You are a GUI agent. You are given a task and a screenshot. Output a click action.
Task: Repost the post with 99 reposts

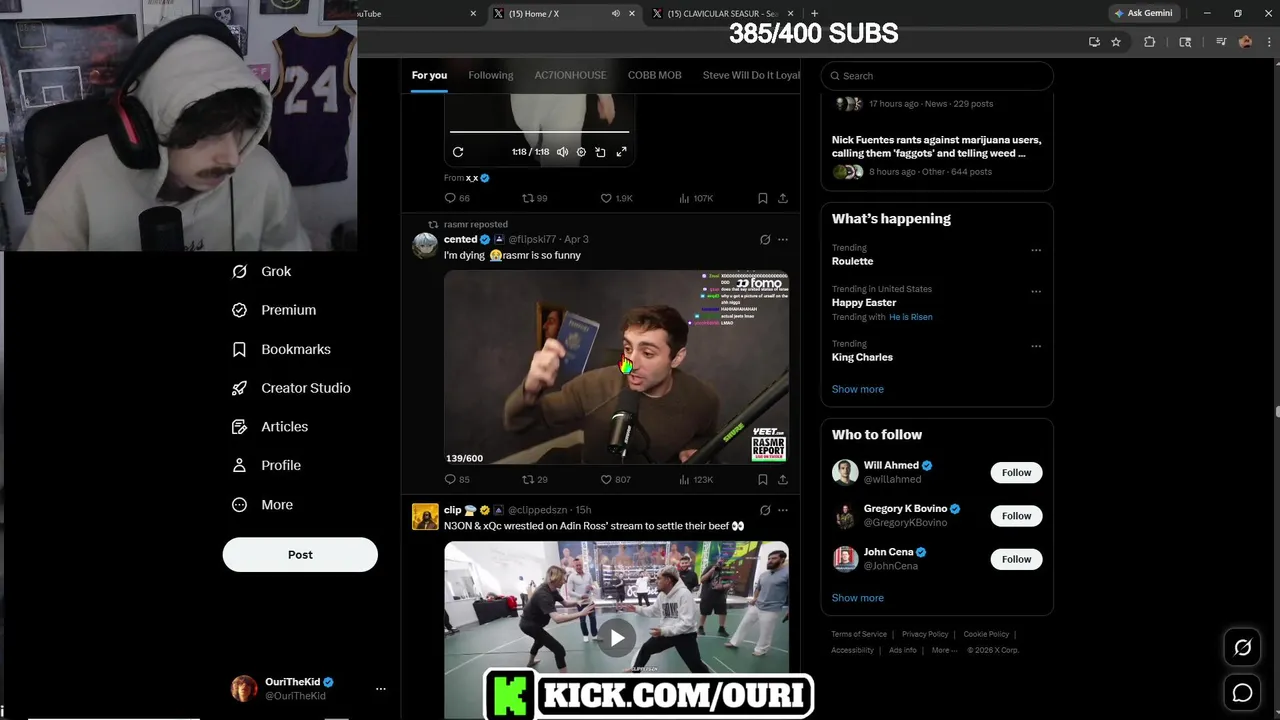(535, 198)
